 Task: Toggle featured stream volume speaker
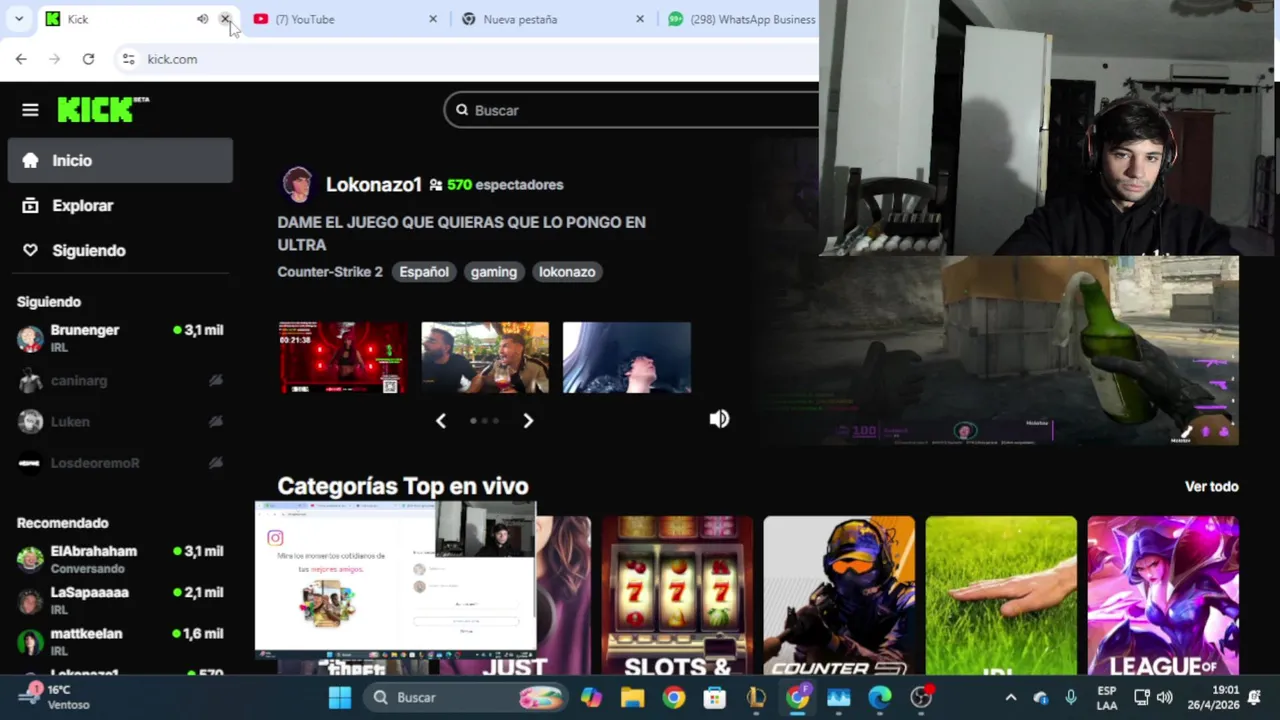(x=719, y=419)
